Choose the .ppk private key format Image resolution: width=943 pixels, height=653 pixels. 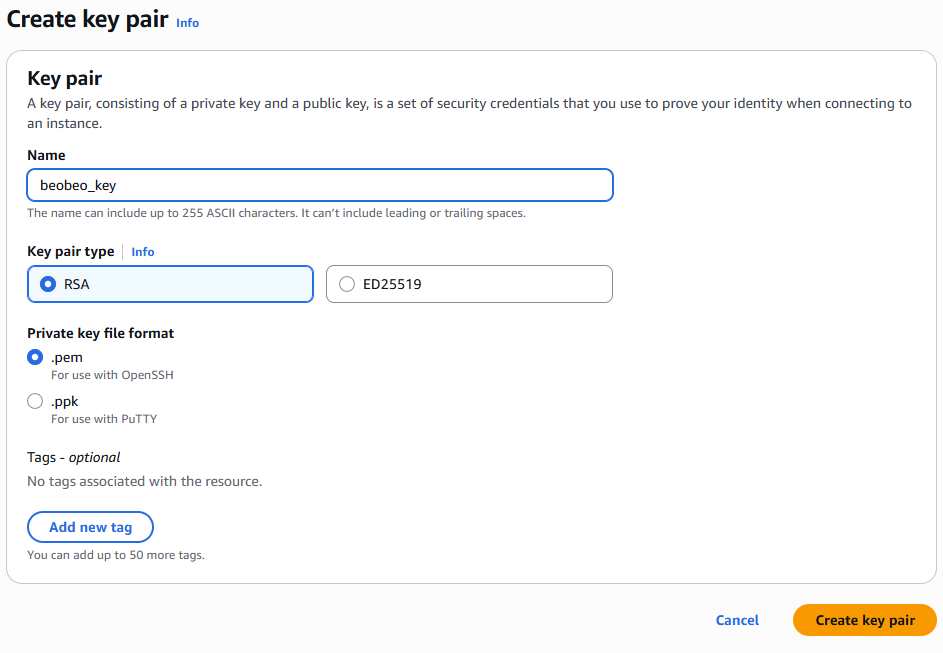(x=36, y=401)
